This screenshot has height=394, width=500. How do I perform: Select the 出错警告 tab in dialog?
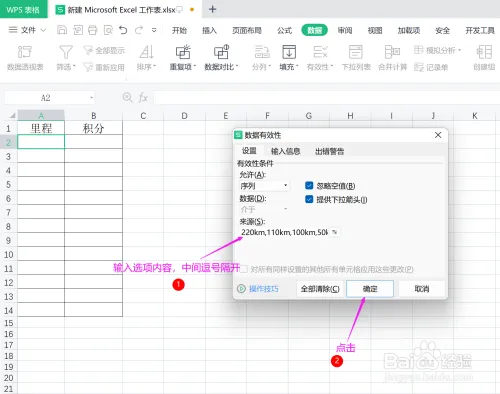pyautogui.click(x=329, y=151)
